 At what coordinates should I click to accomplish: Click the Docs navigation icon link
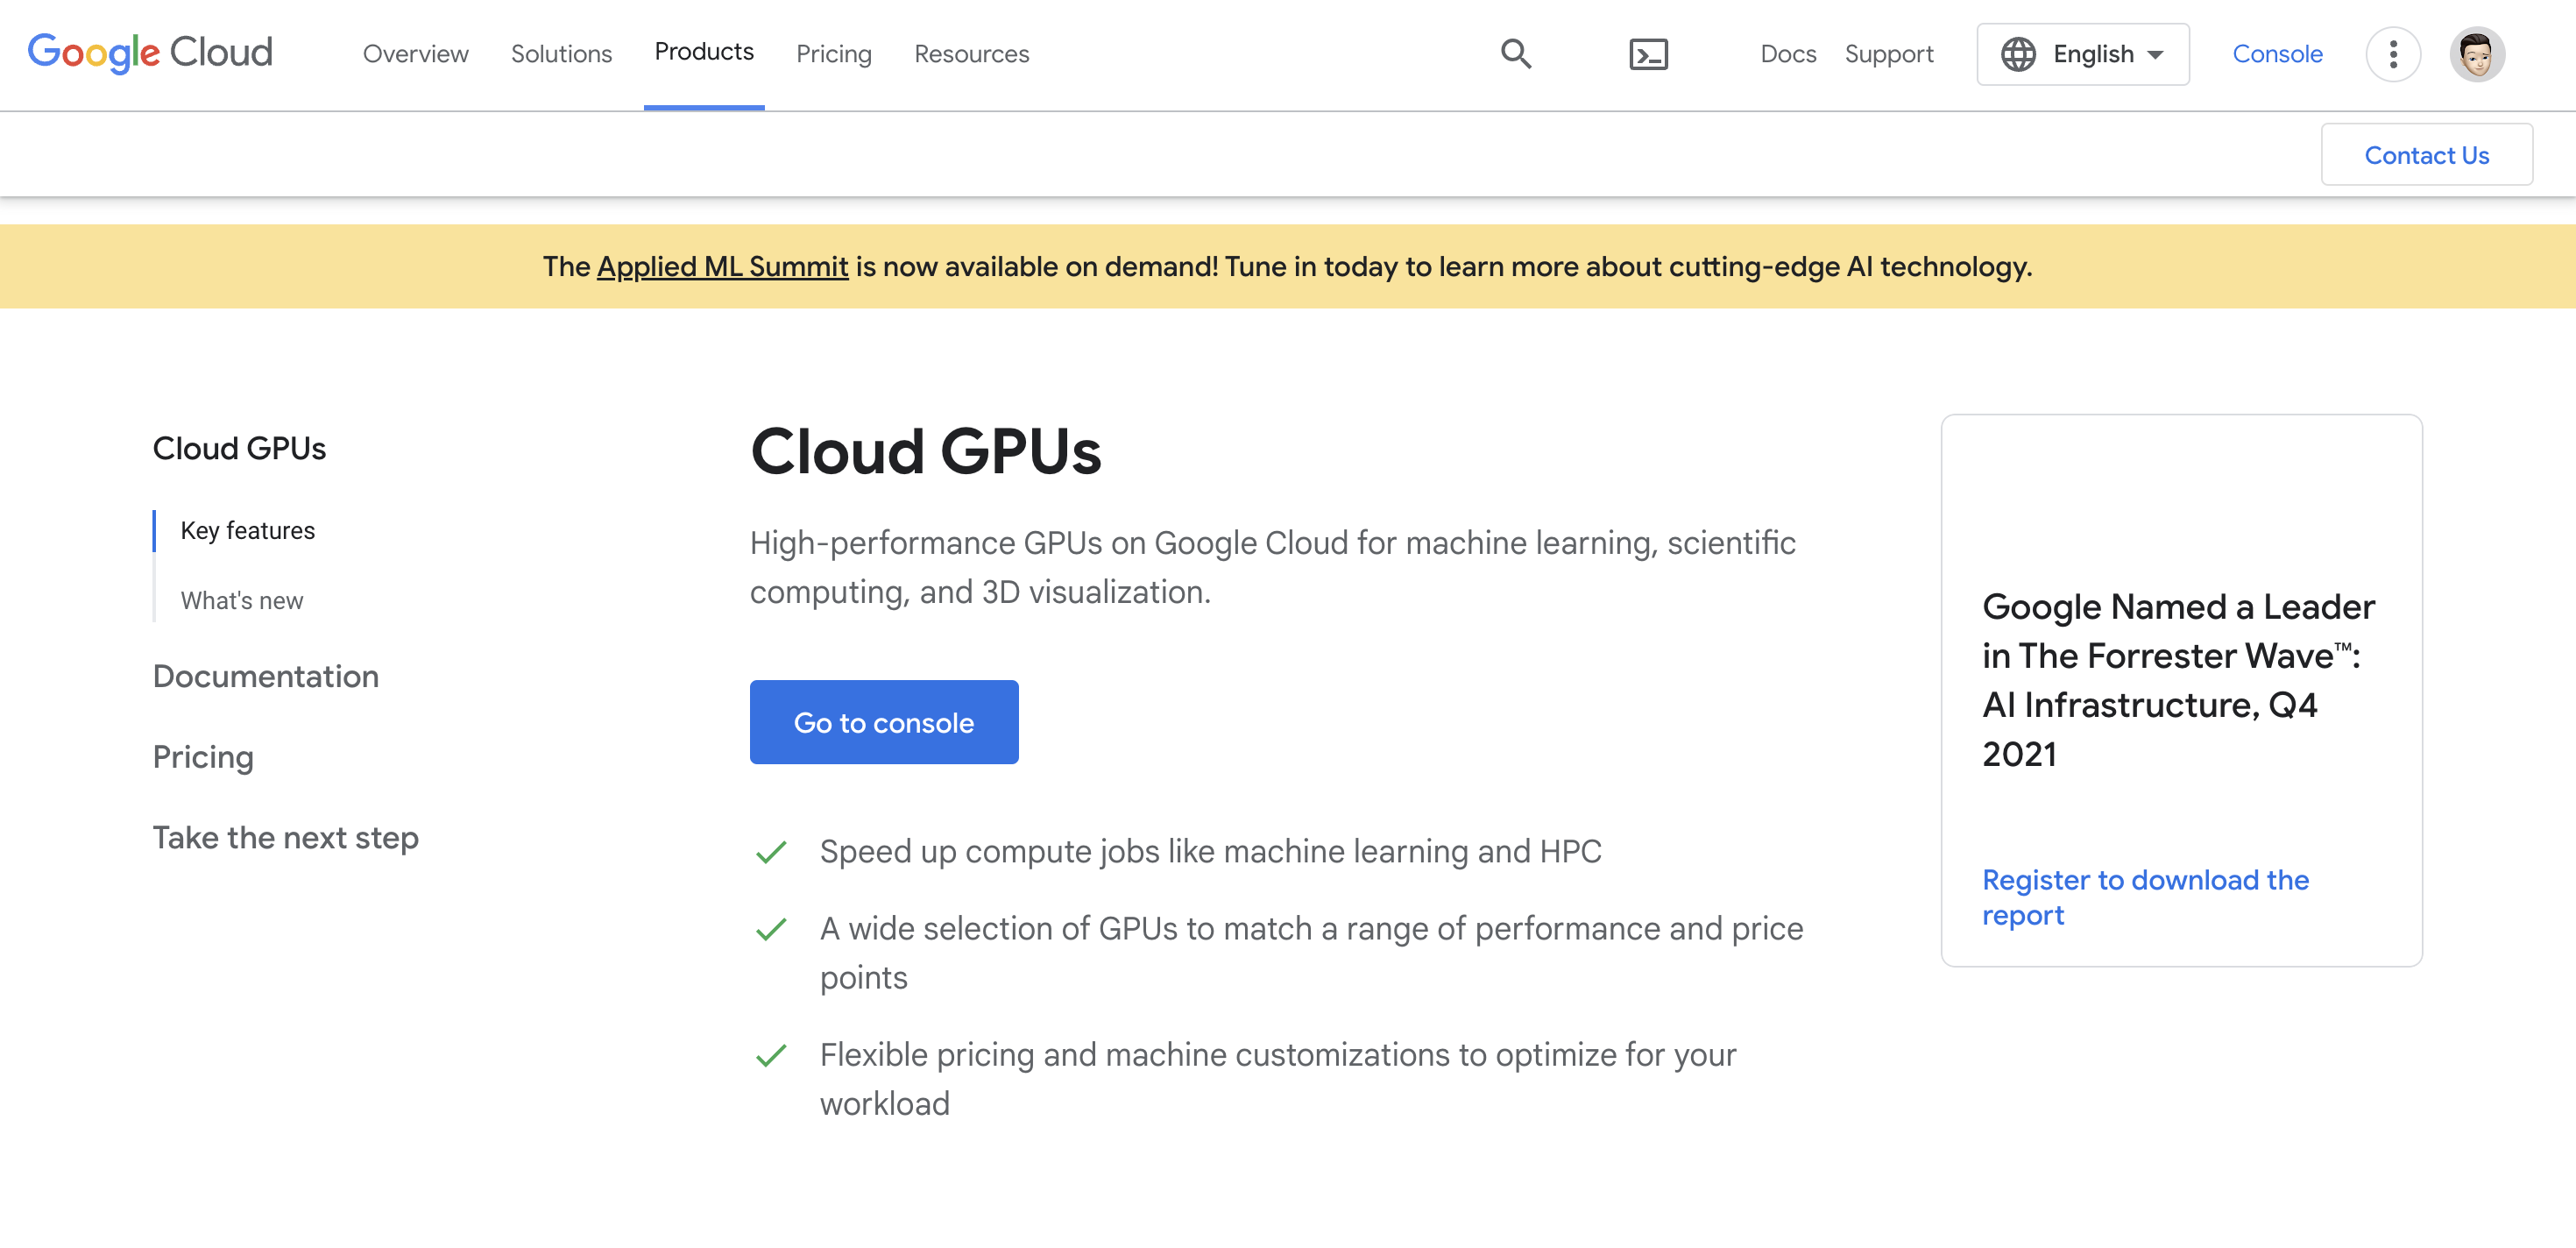pos(1787,53)
